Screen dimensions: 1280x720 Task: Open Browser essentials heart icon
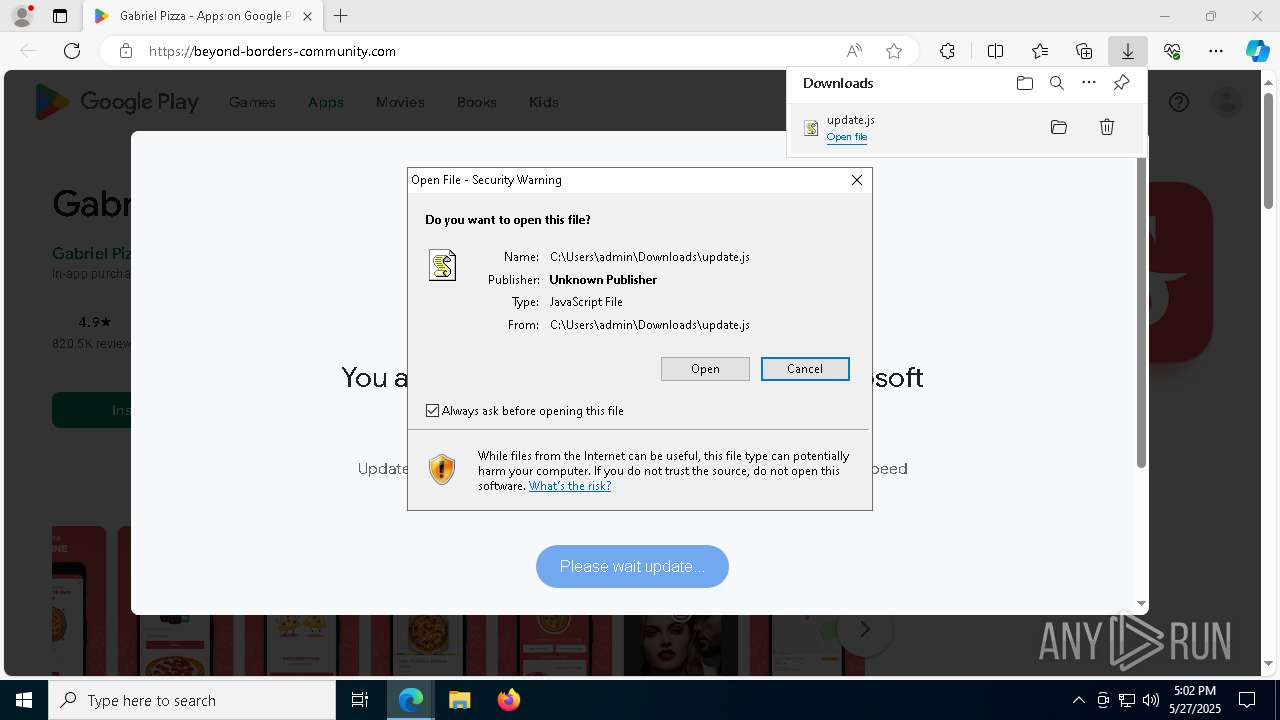coord(1172,51)
